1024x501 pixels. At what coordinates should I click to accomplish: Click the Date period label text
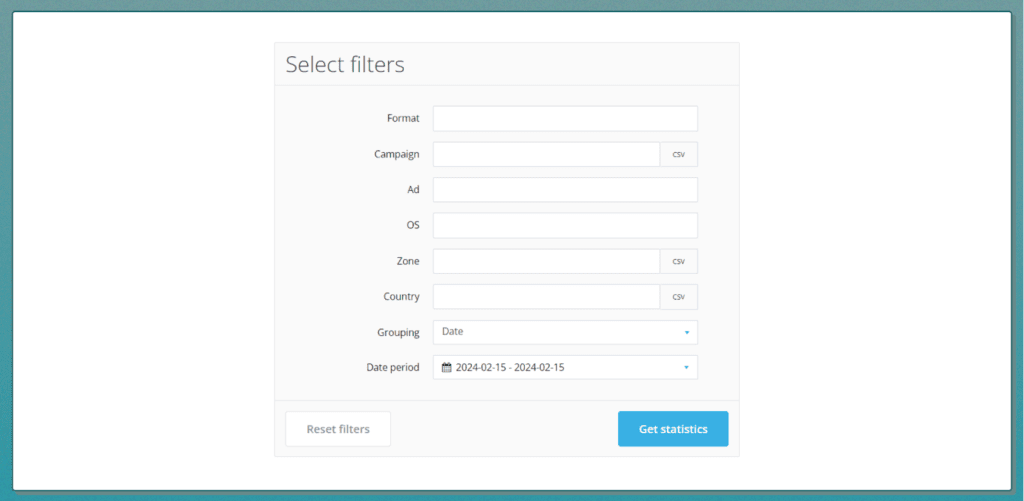click(393, 368)
